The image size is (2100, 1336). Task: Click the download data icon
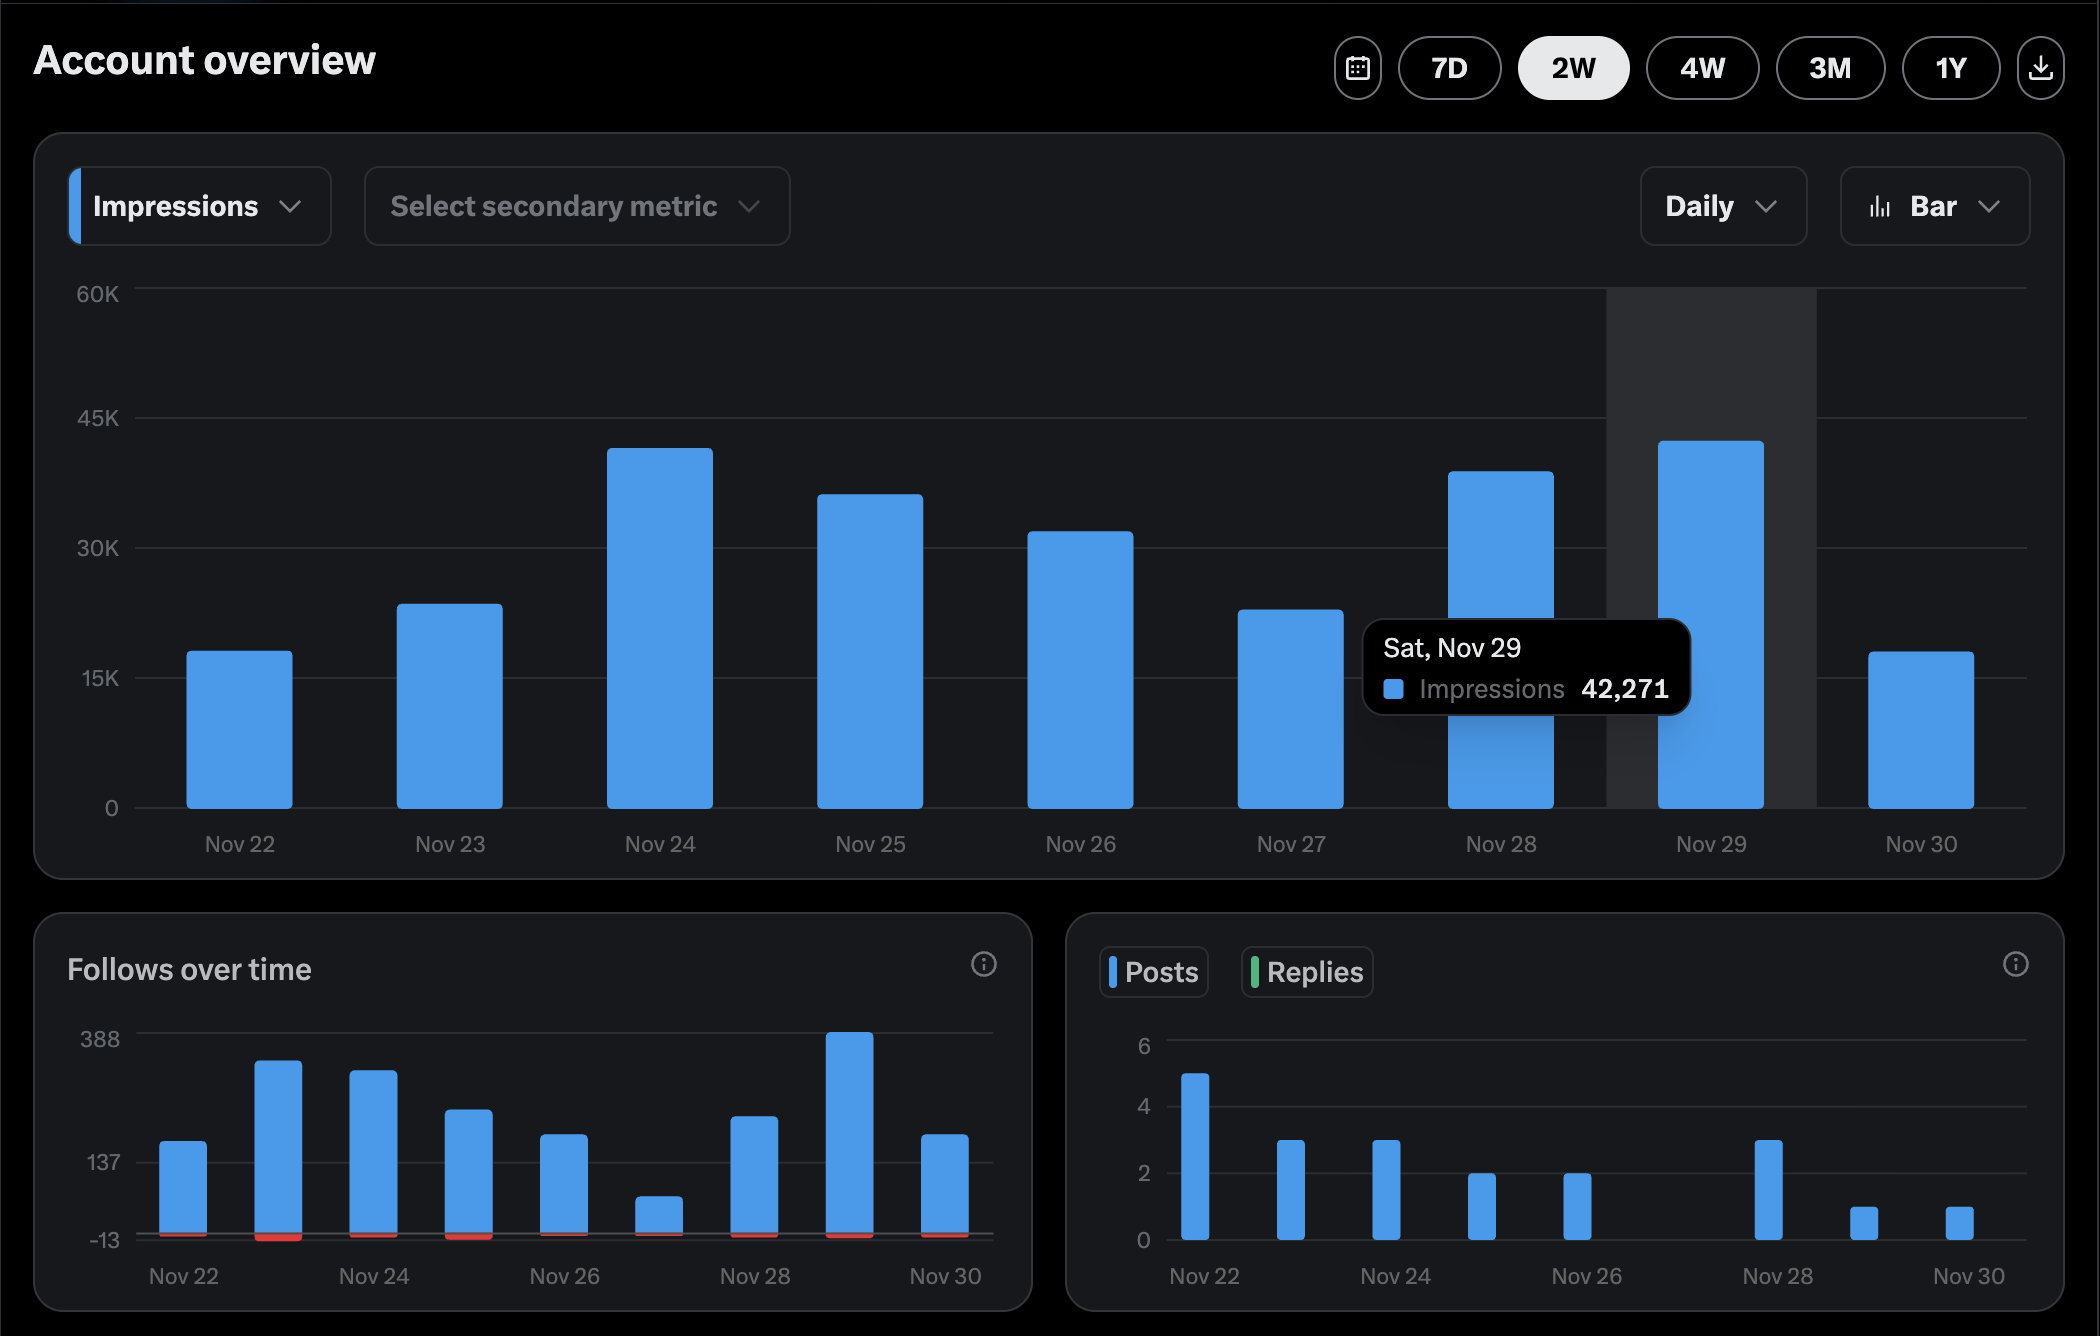pos(2040,68)
